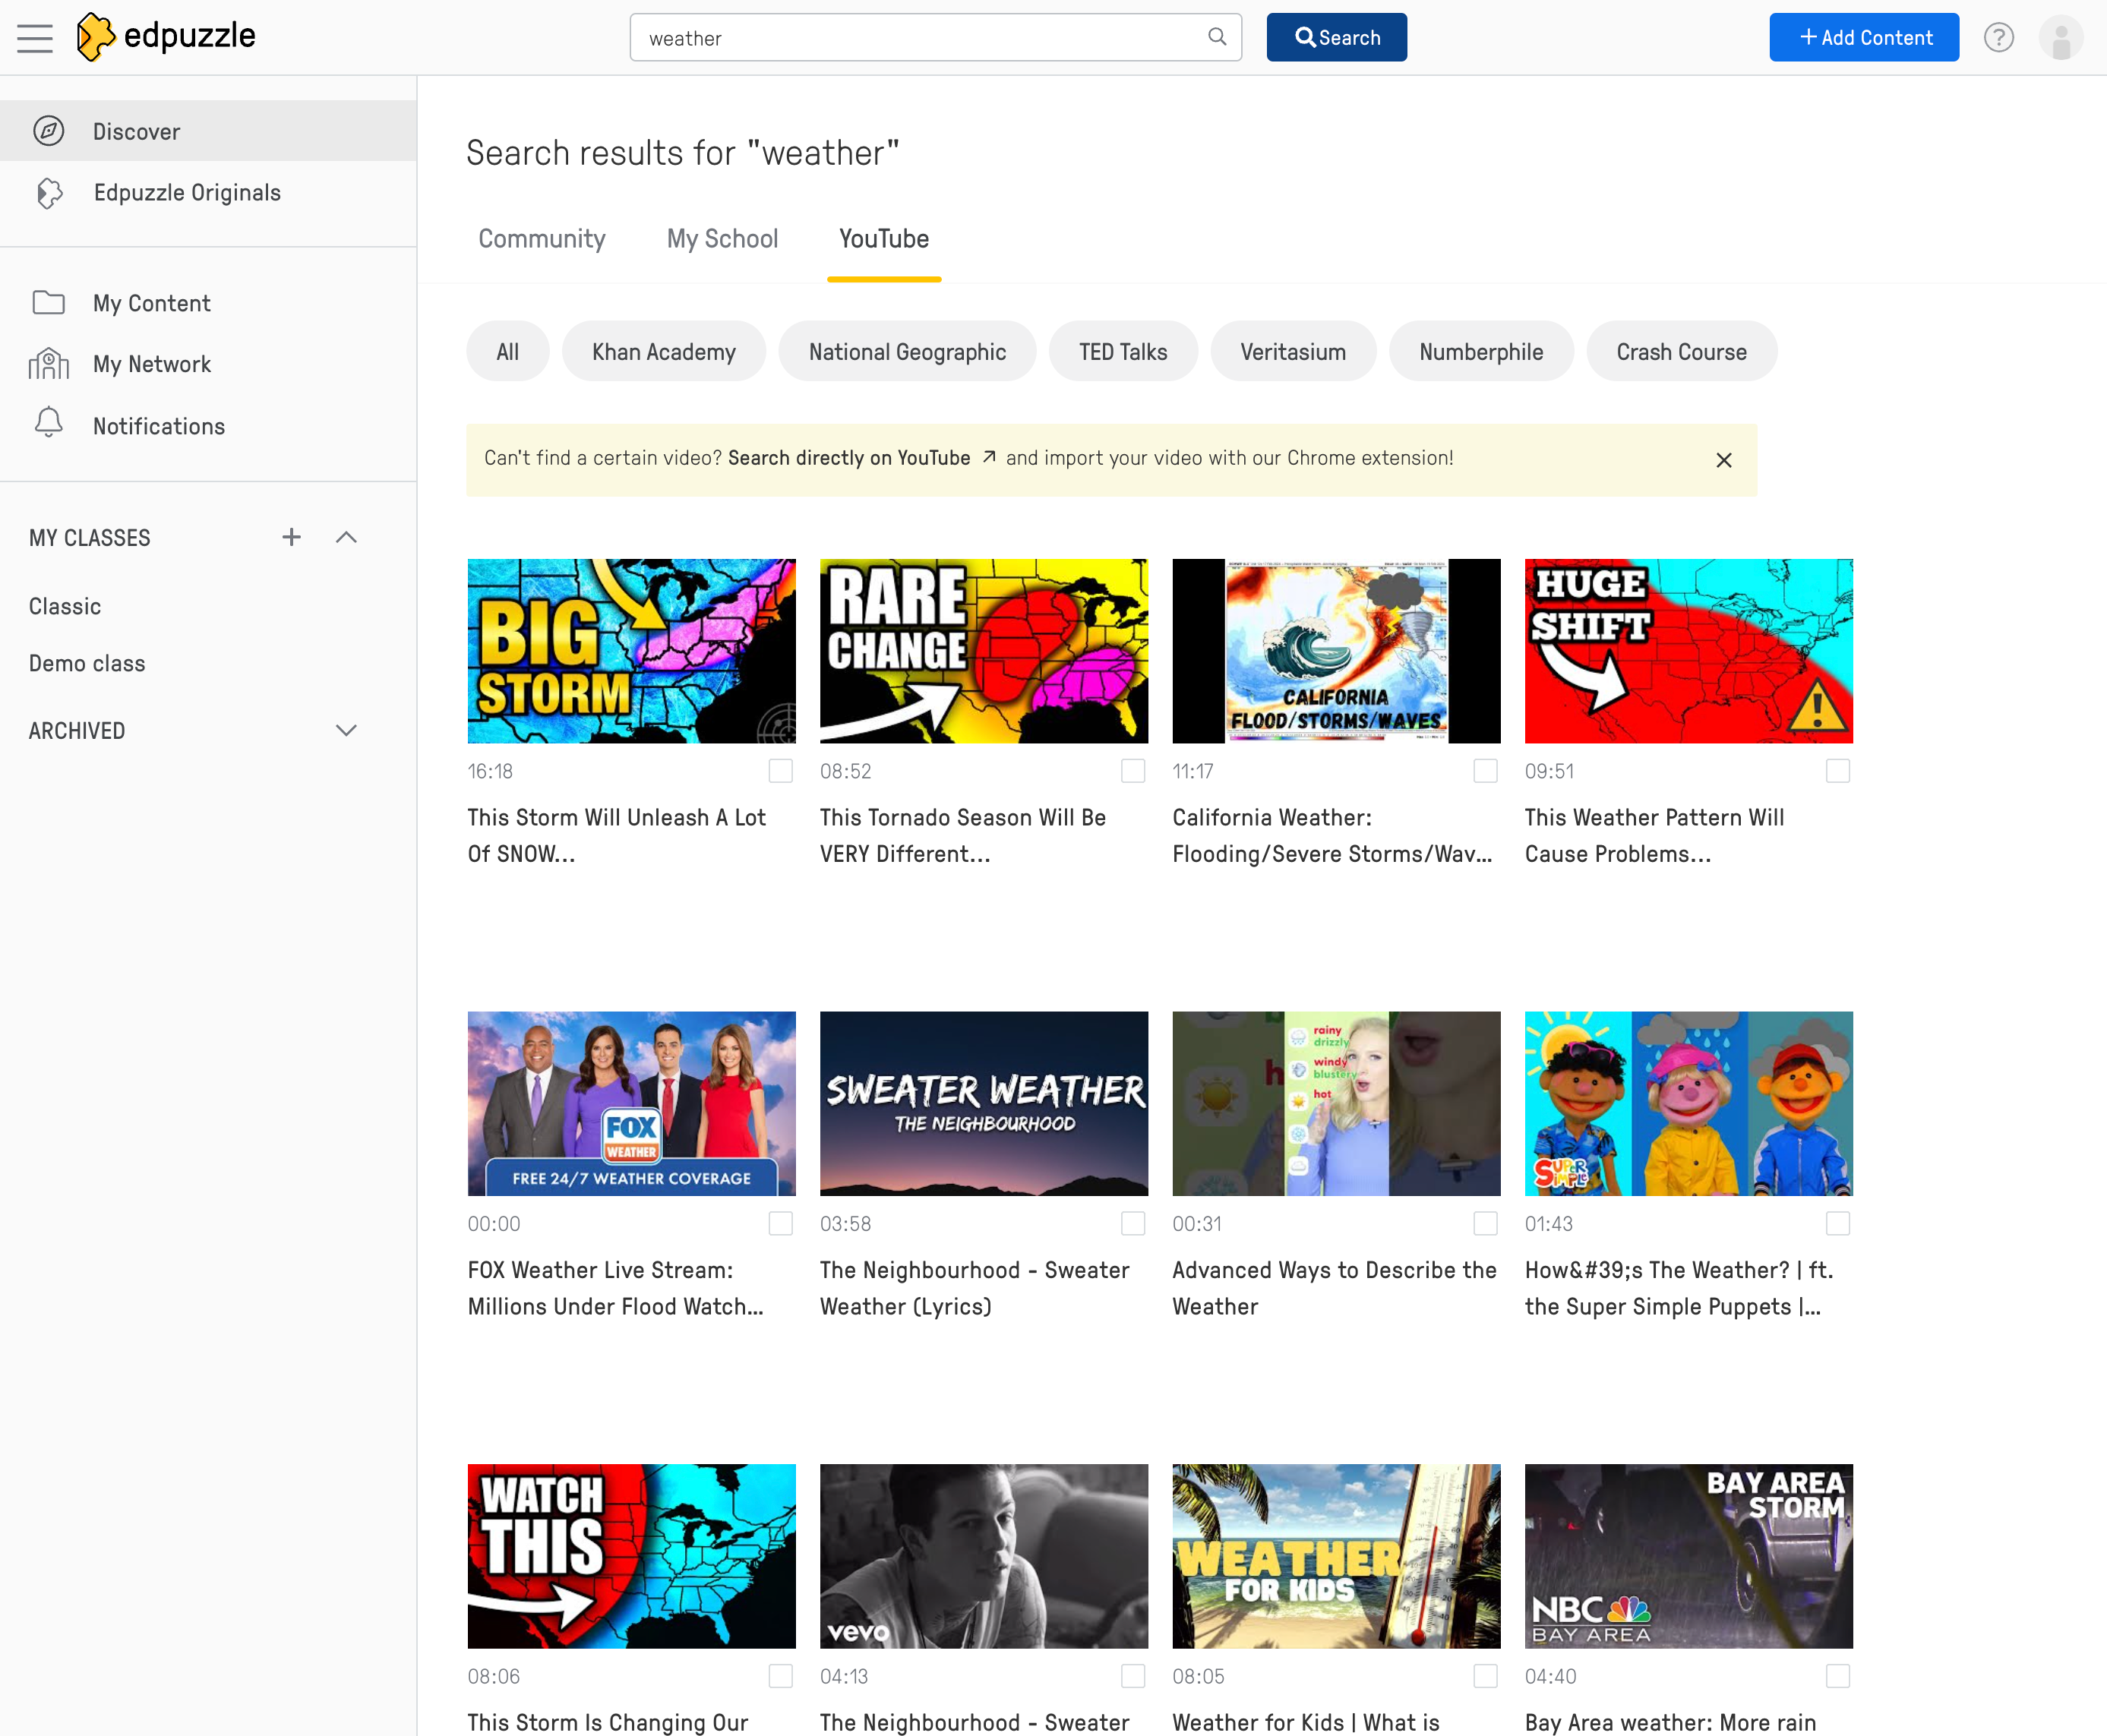Open the FOX Weather Live Stream thumbnail

(631, 1103)
